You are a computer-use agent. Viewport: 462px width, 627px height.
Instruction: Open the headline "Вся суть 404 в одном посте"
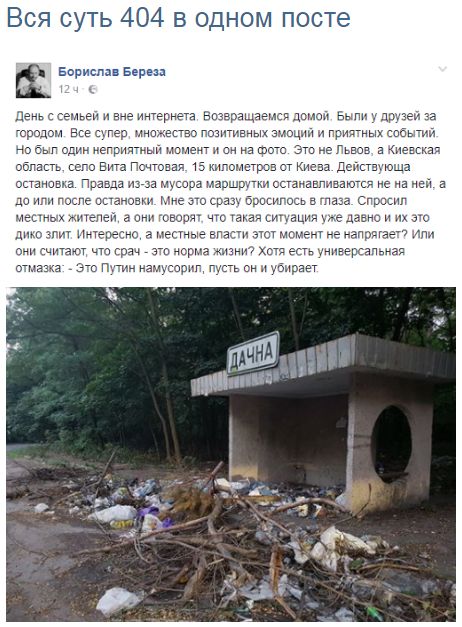coord(178,18)
